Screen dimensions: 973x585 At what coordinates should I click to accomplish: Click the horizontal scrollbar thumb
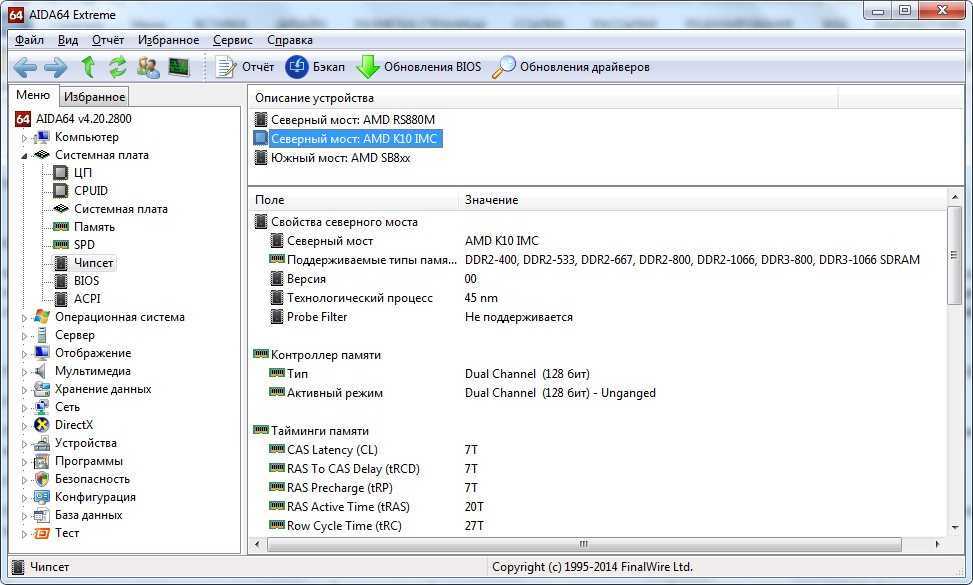[x=584, y=545]
